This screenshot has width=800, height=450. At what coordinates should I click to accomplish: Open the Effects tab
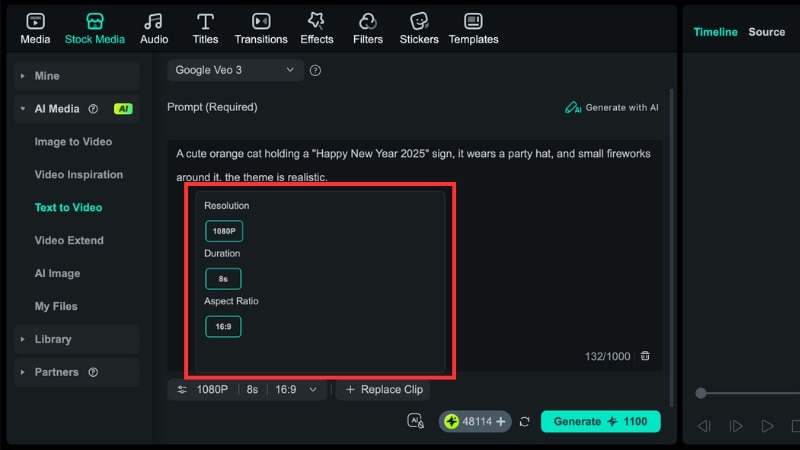[x=316, y=29]
